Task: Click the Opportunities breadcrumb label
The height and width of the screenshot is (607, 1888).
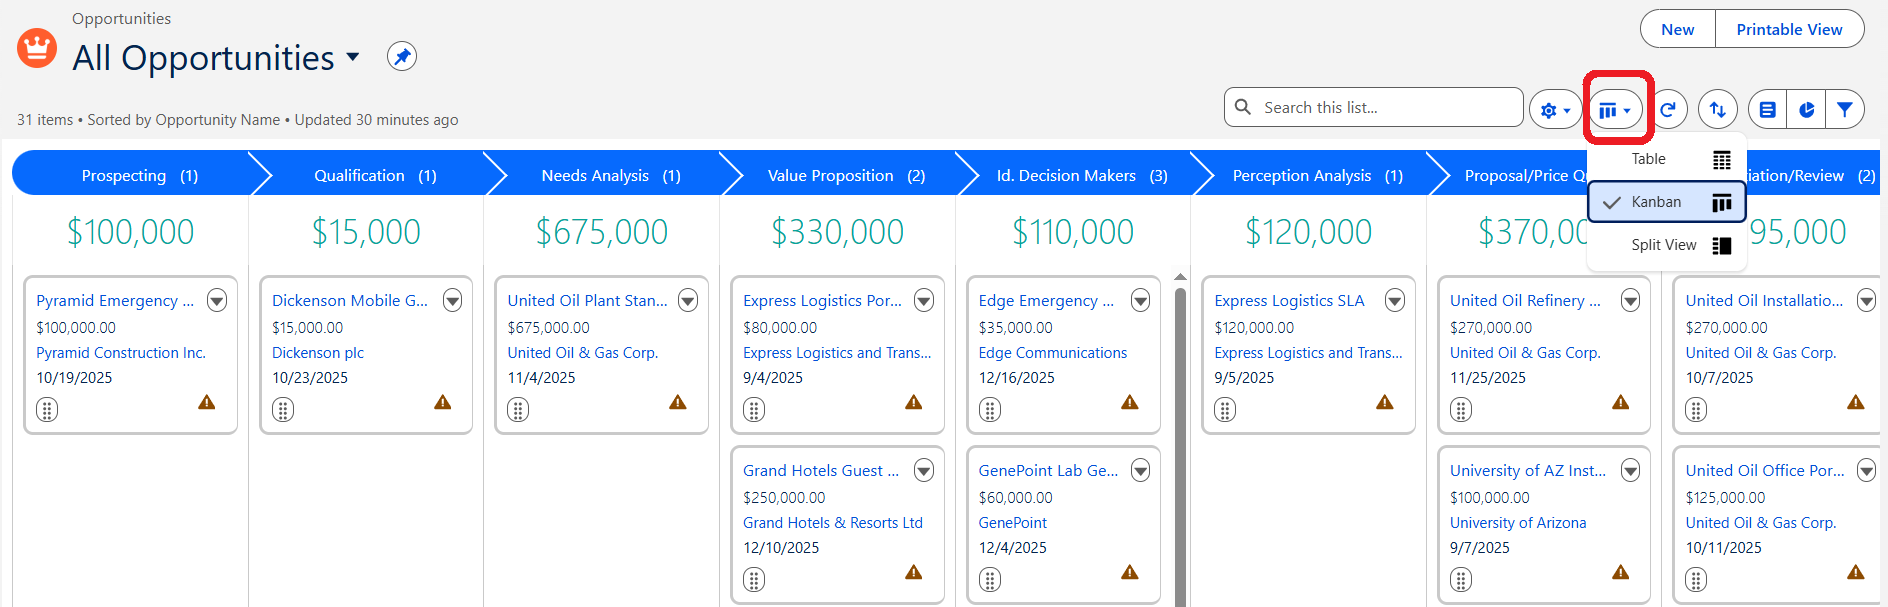Action: coord(121,18)
